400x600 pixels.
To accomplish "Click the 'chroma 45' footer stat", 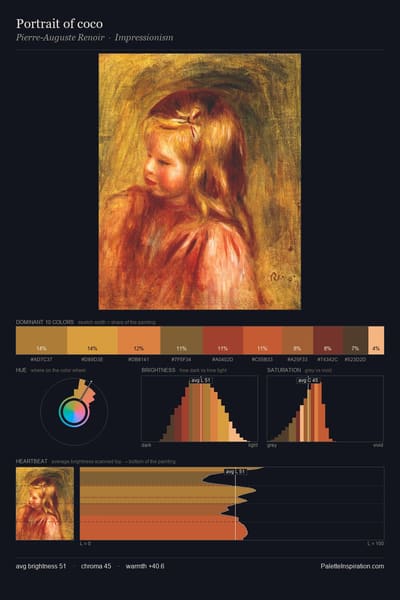I will [x=96, y=566].
